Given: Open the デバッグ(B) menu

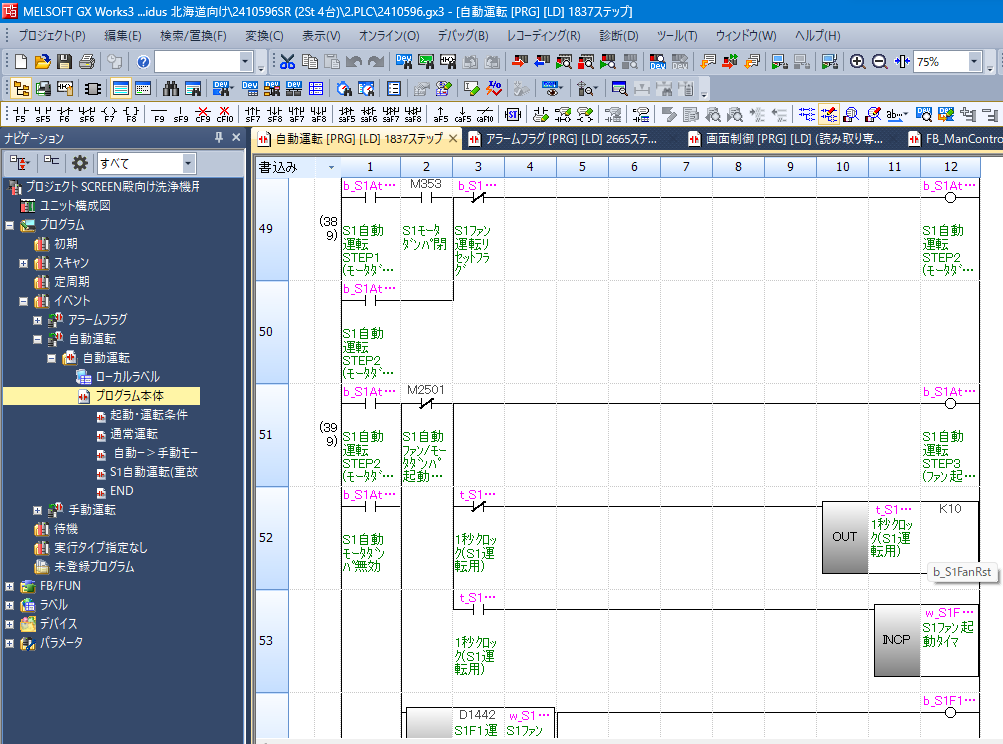Looking at the screenshot, I should tap(463, 36).
